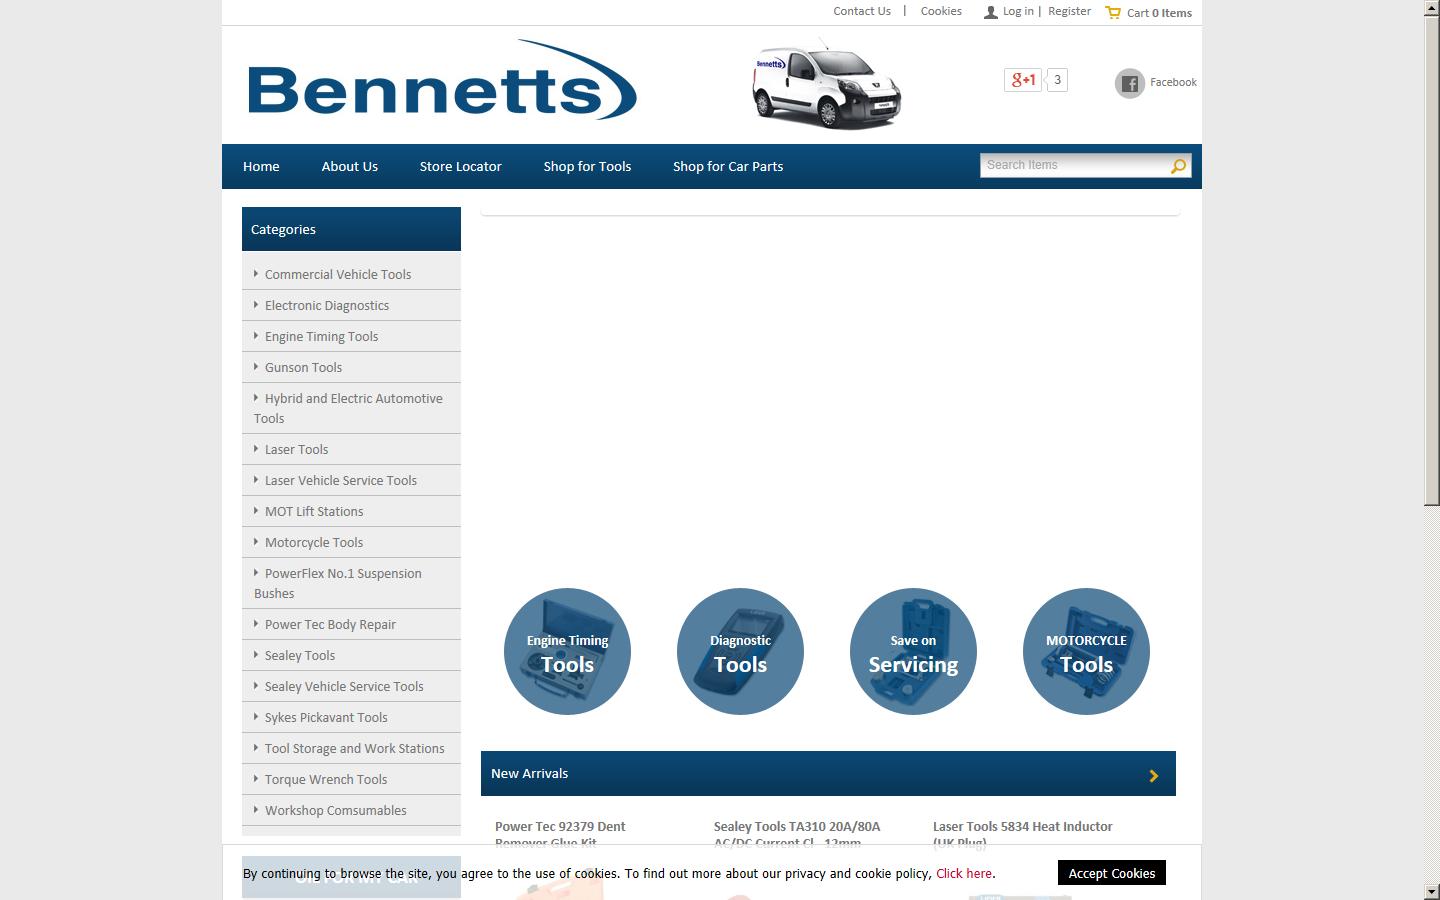Select the Diagnostic Tools circle

tap(740, 651)
